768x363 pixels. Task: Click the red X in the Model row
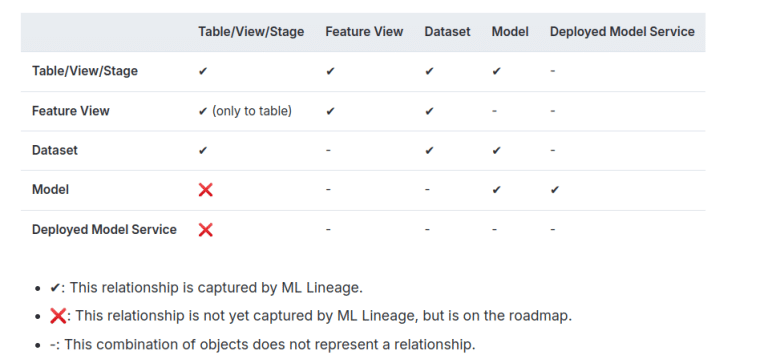(x=205, y=190)
